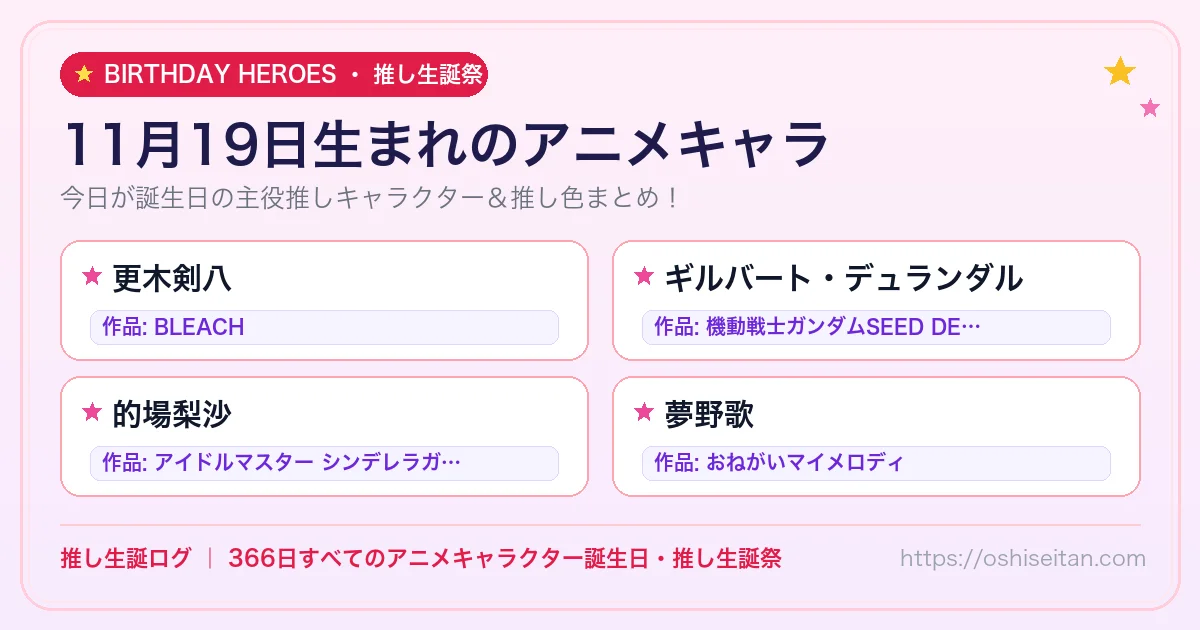Select the ギルバート・デュランダル character name
The height and width of the screenshot is (630, 1200).
(843, 277)
